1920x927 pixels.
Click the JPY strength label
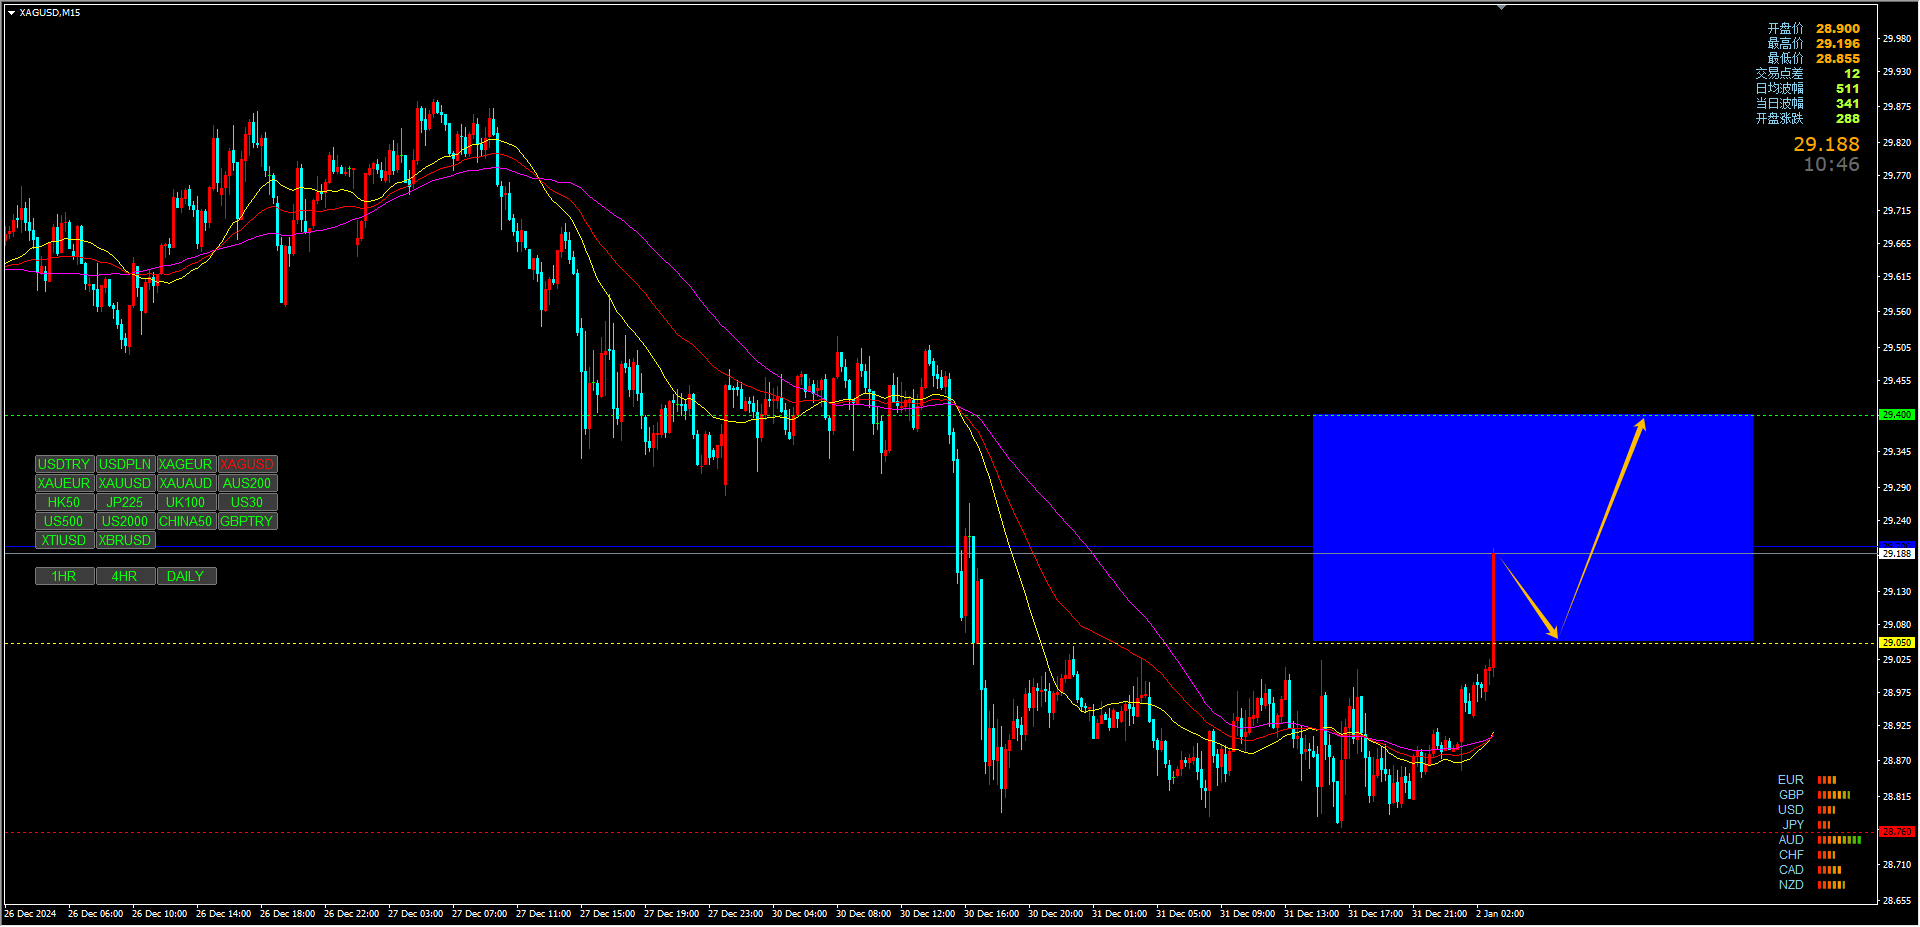(x=1793, y=825)
